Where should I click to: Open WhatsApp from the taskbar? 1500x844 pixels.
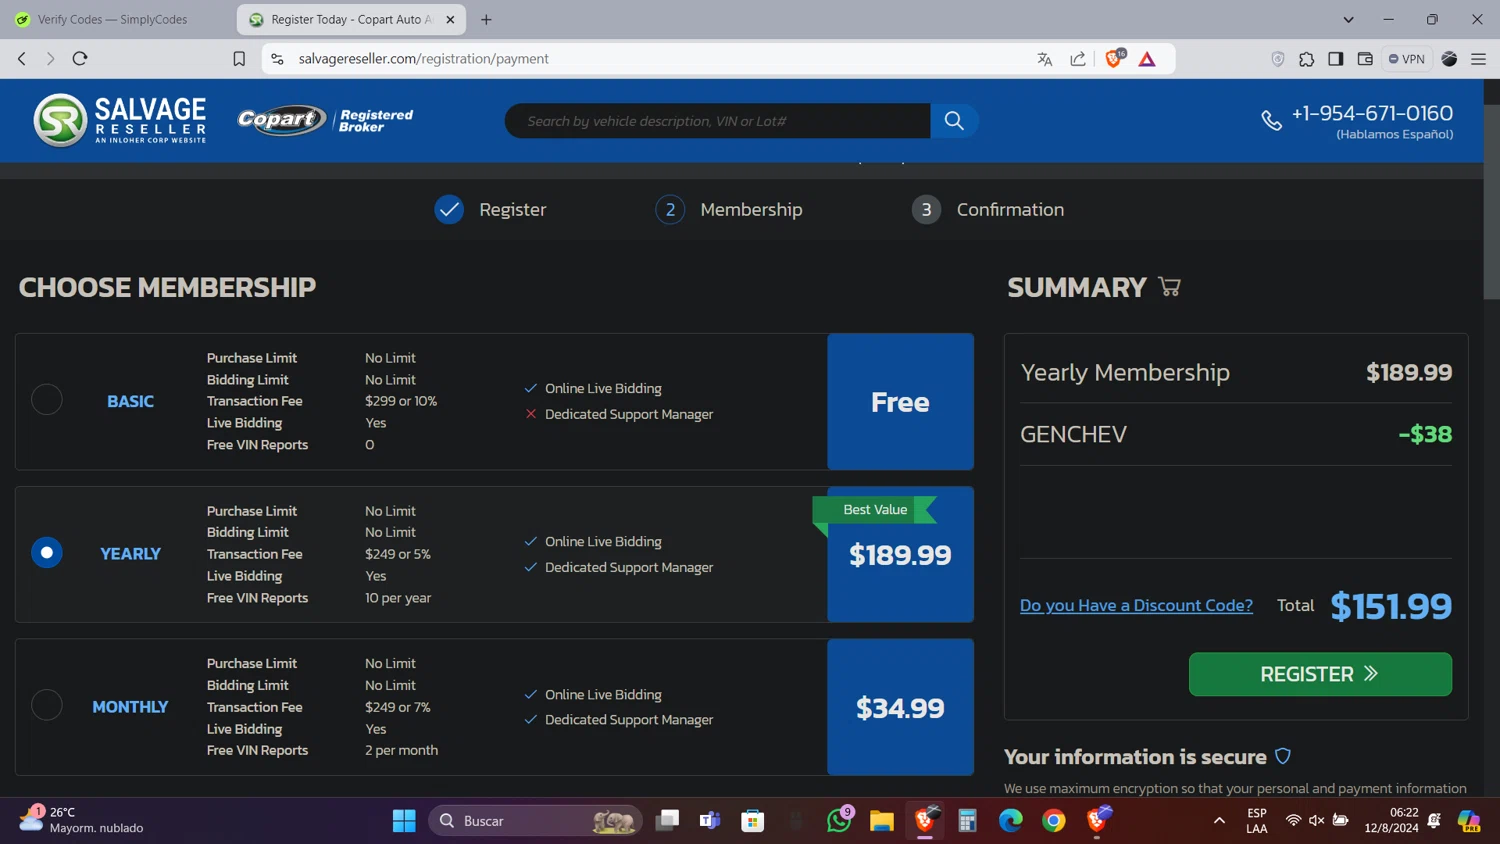839,820
